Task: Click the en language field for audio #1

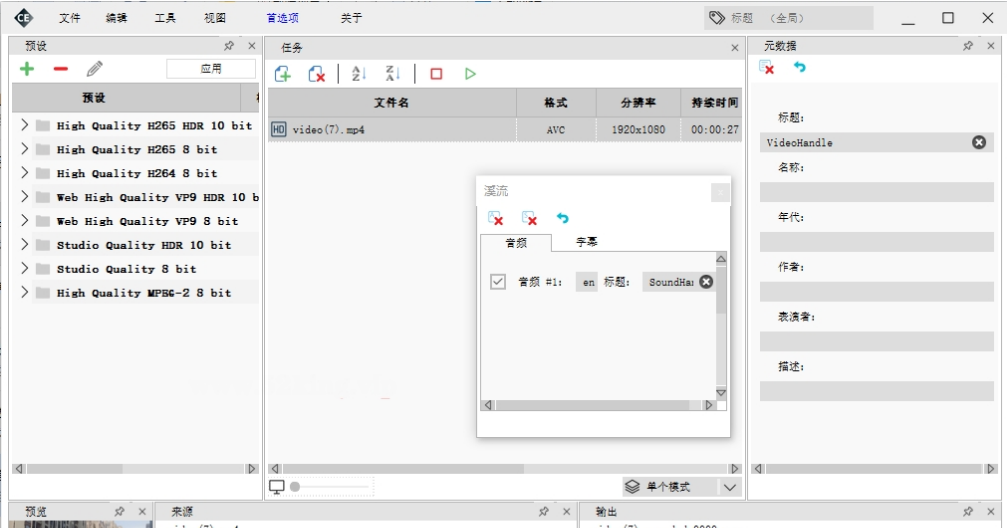Action: point(588,282)
